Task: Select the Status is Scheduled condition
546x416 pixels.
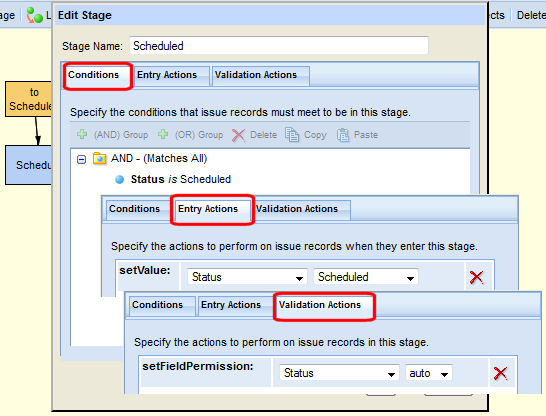Action: pos(181,179)
